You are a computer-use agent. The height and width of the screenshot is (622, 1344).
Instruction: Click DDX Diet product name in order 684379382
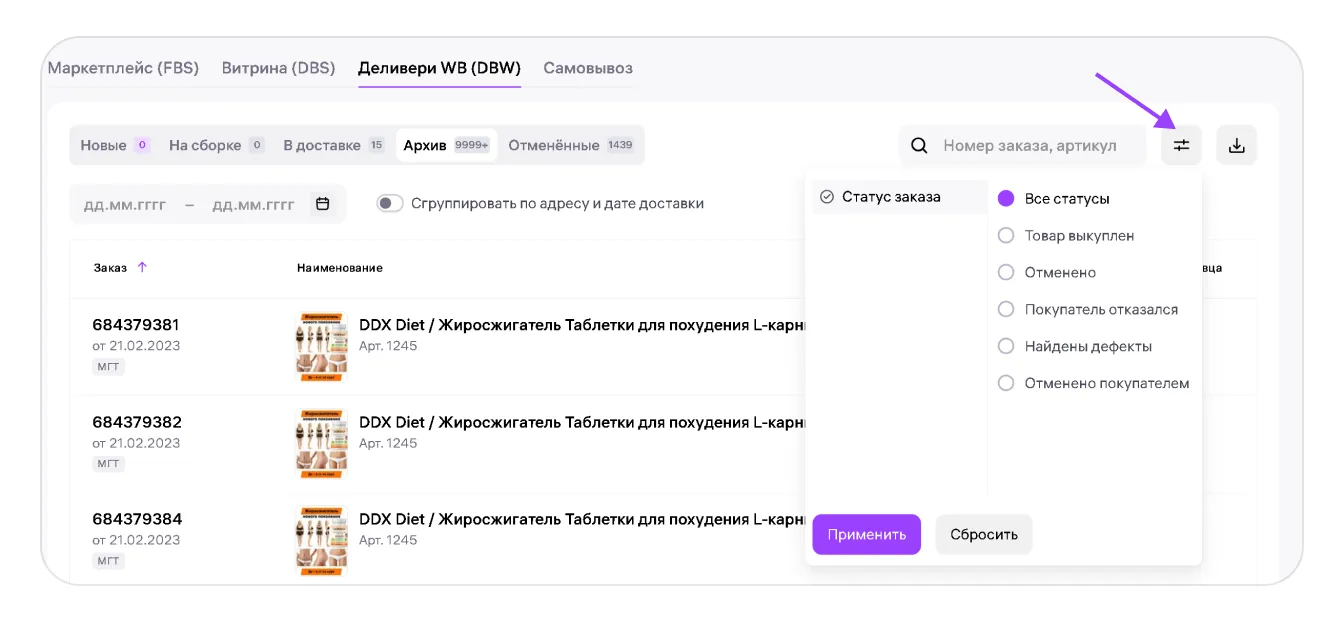583,422
